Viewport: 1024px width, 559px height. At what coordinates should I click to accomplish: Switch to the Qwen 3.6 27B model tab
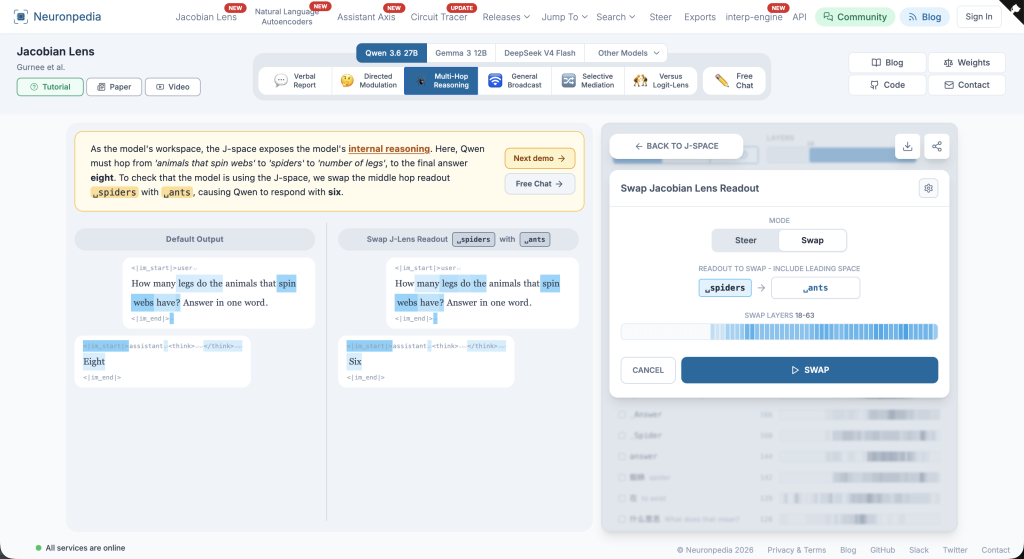391,53
